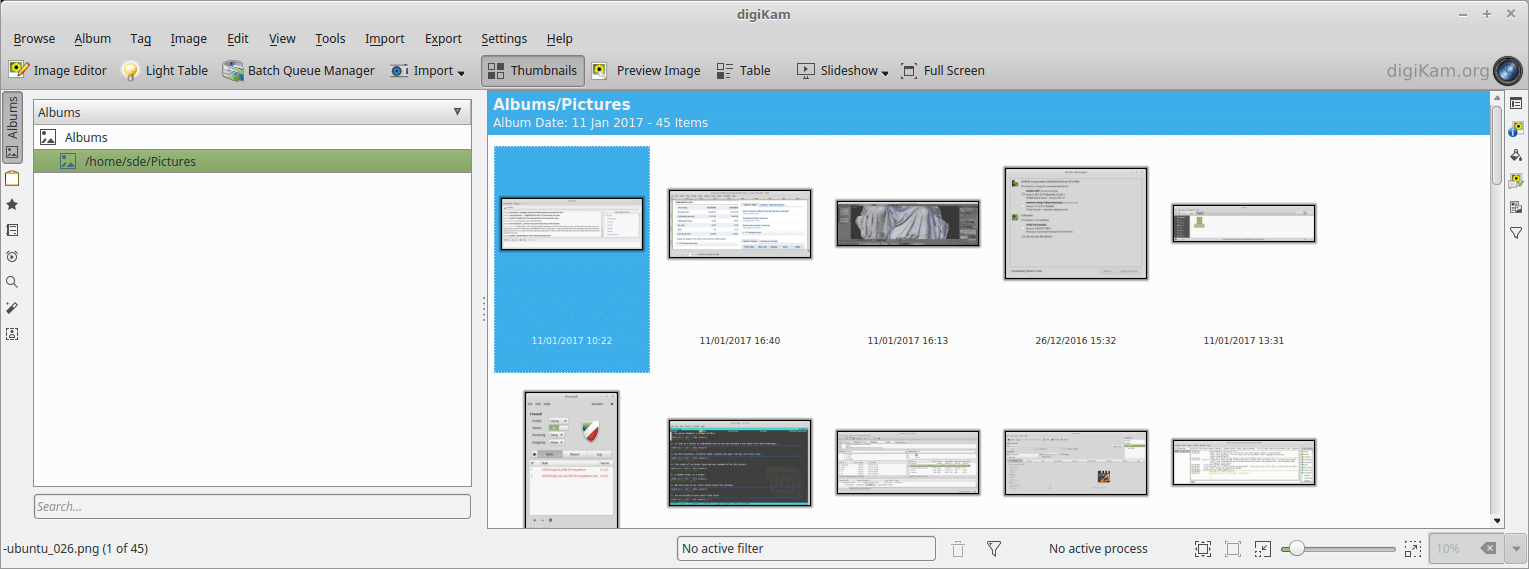1529x569 pixels.
Task: Open the People face sidebar tab
Action: [x=12, y=334]
